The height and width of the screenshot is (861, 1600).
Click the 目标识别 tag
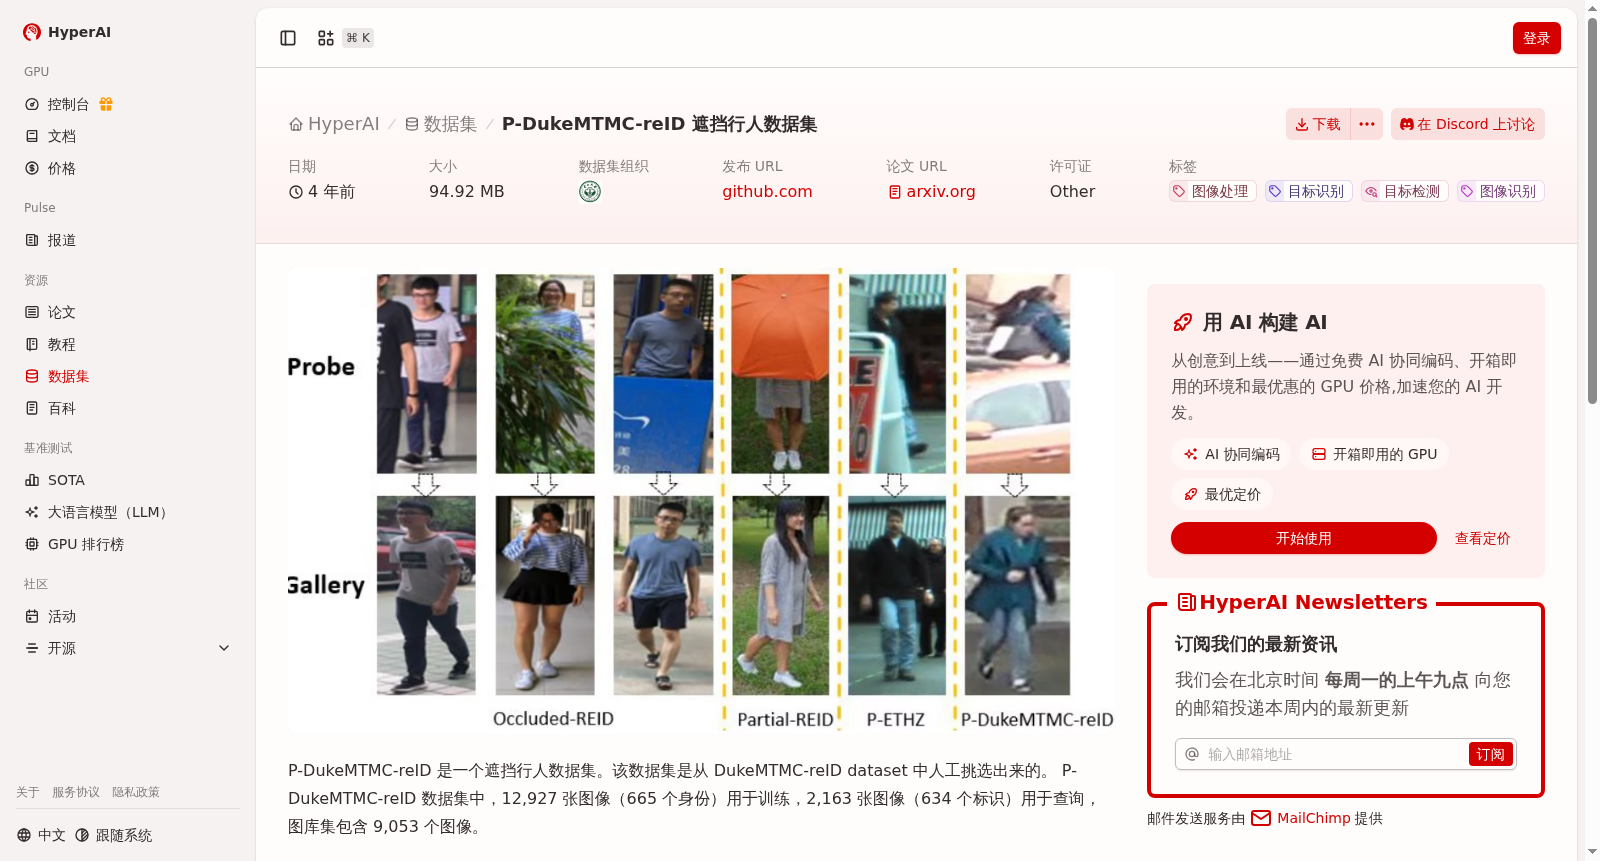[x=1307, y=191]
